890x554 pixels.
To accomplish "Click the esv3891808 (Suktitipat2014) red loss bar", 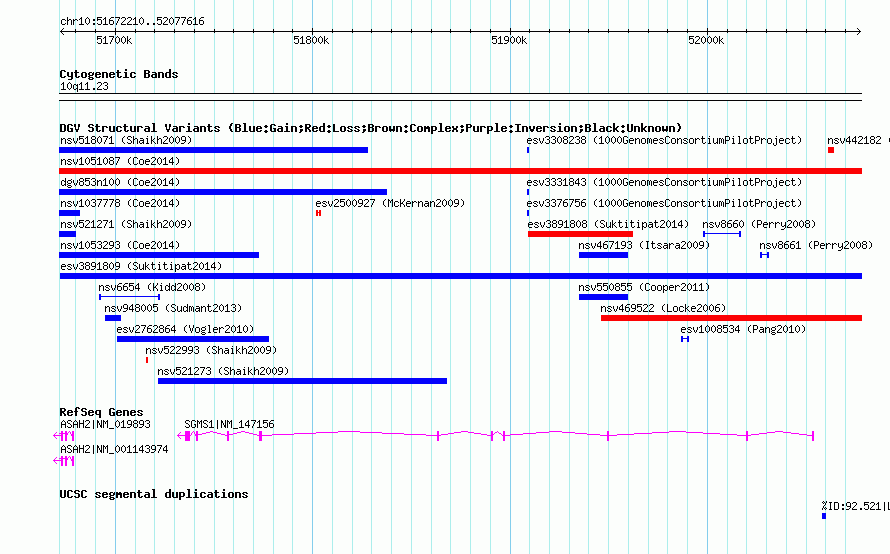I will click(580, 234).
